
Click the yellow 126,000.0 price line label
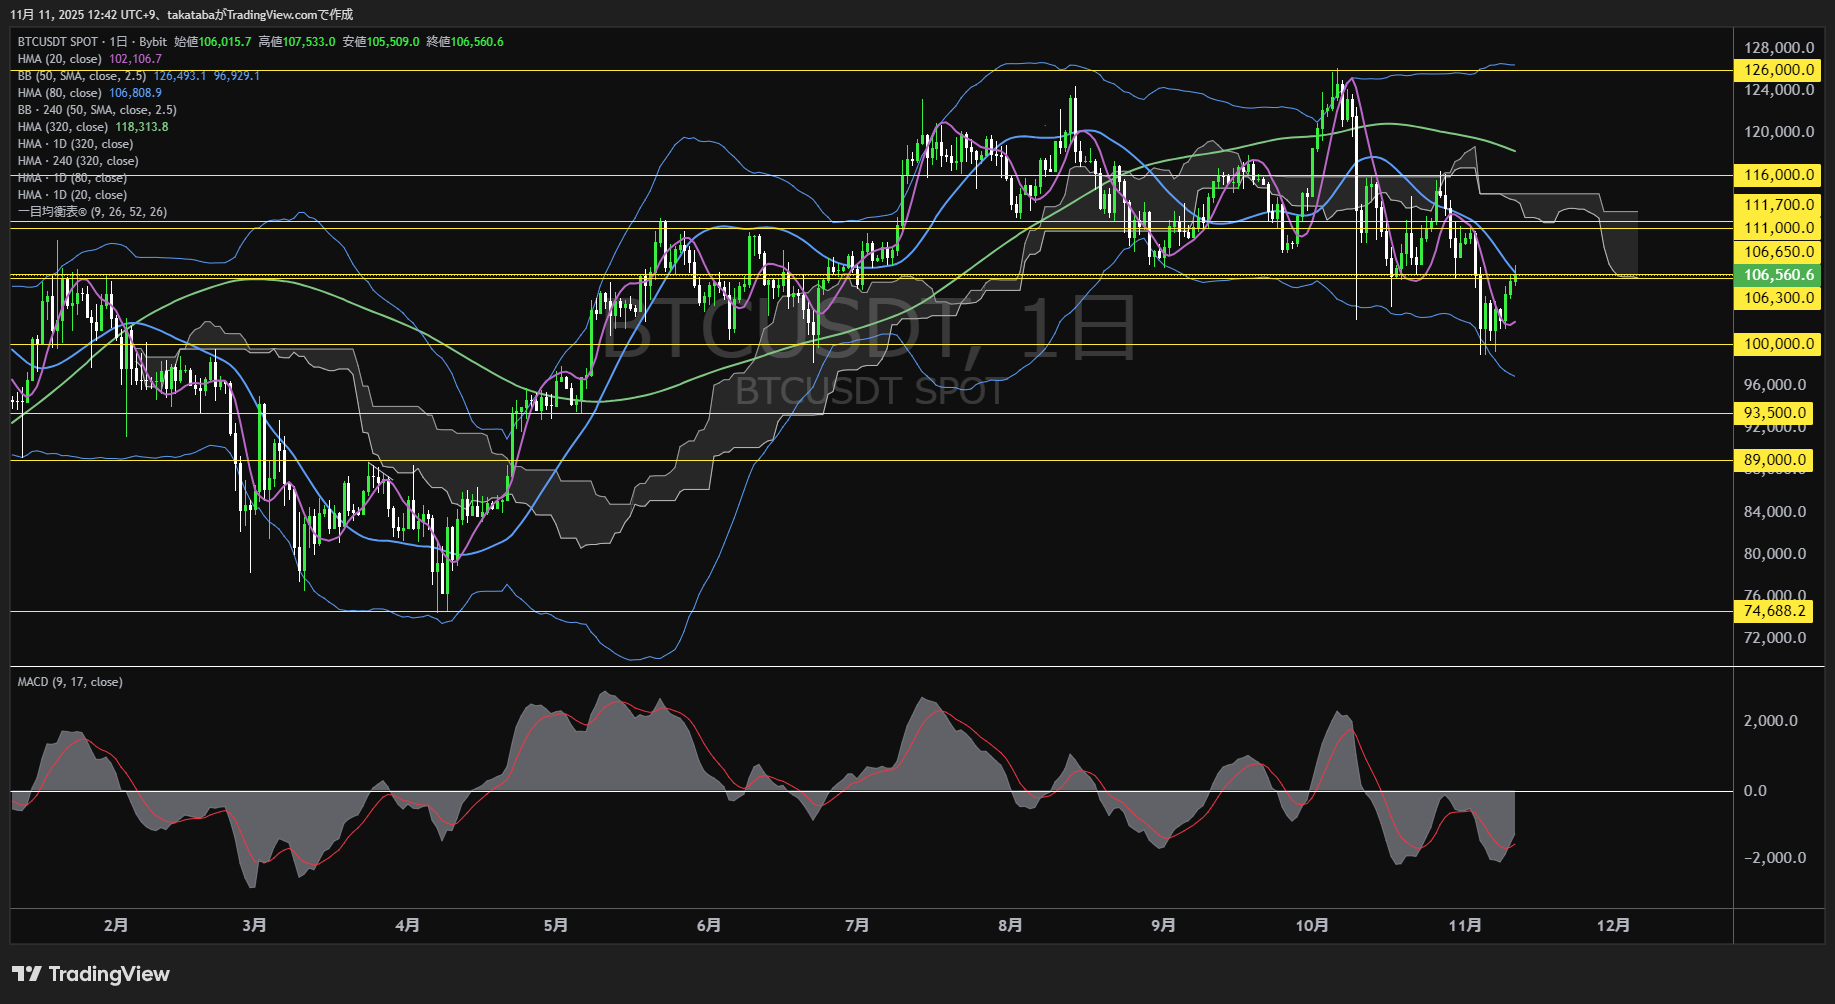click(x=1777, y=70)
